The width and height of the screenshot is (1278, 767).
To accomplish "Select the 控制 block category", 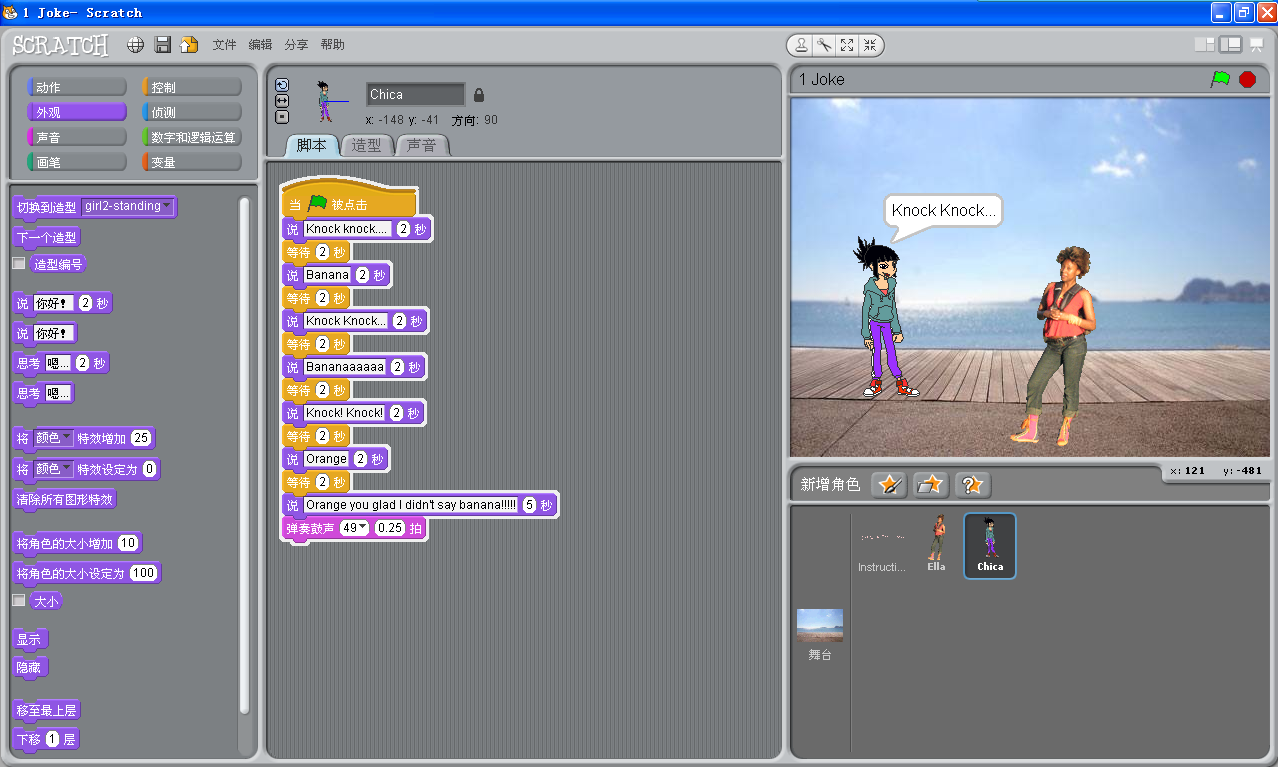I will coord(192,88).
